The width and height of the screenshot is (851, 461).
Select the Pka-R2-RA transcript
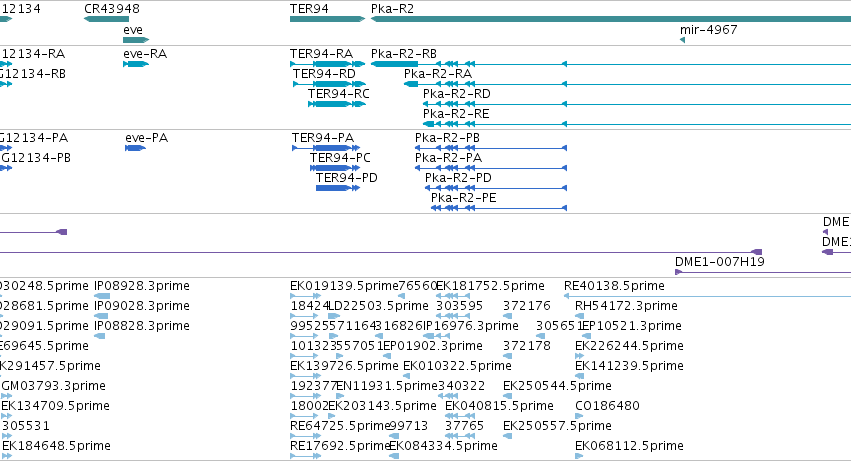pyautogui.click(x=627, y=84)
